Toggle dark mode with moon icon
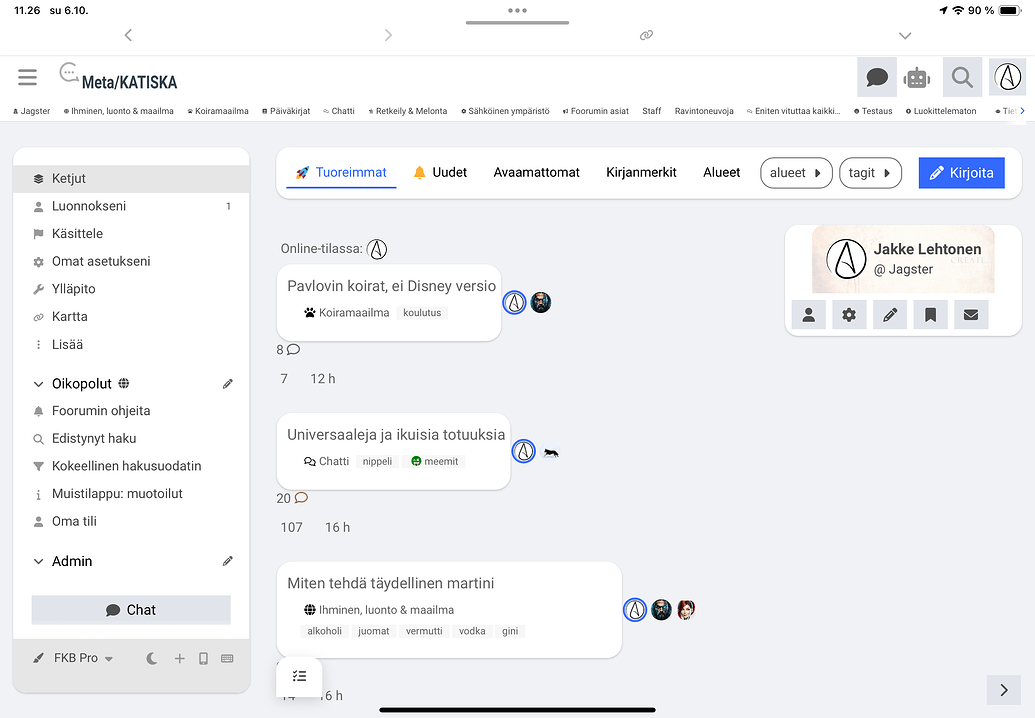Viewport: 1035px width, 718px height. pos(152,658)
